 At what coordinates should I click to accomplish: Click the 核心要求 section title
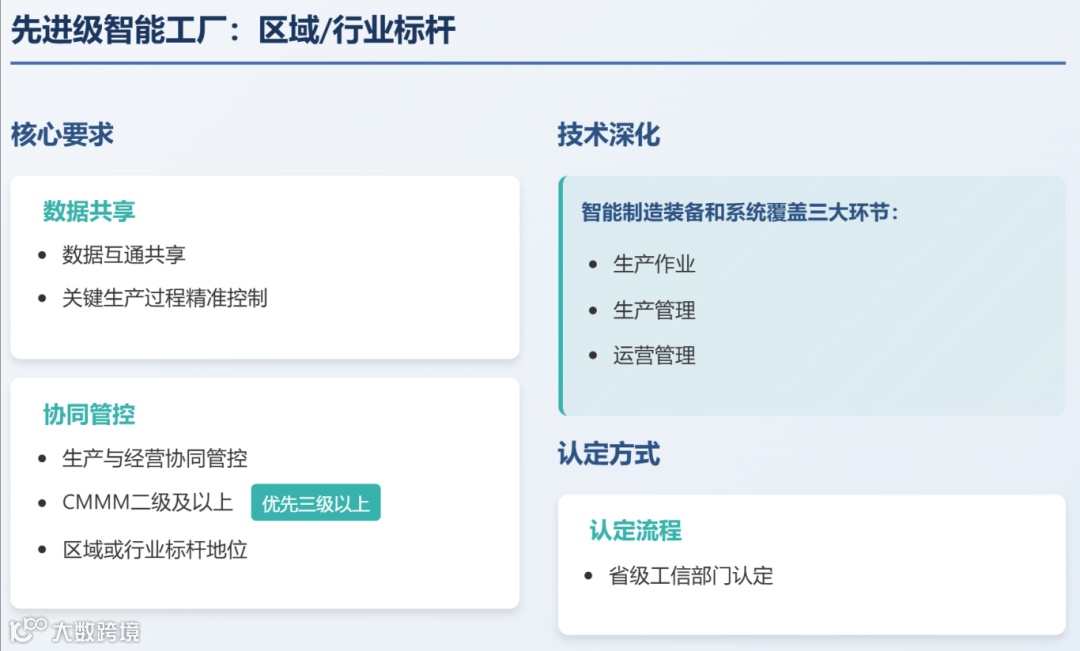pyautogui.click(x=62, y=134)
